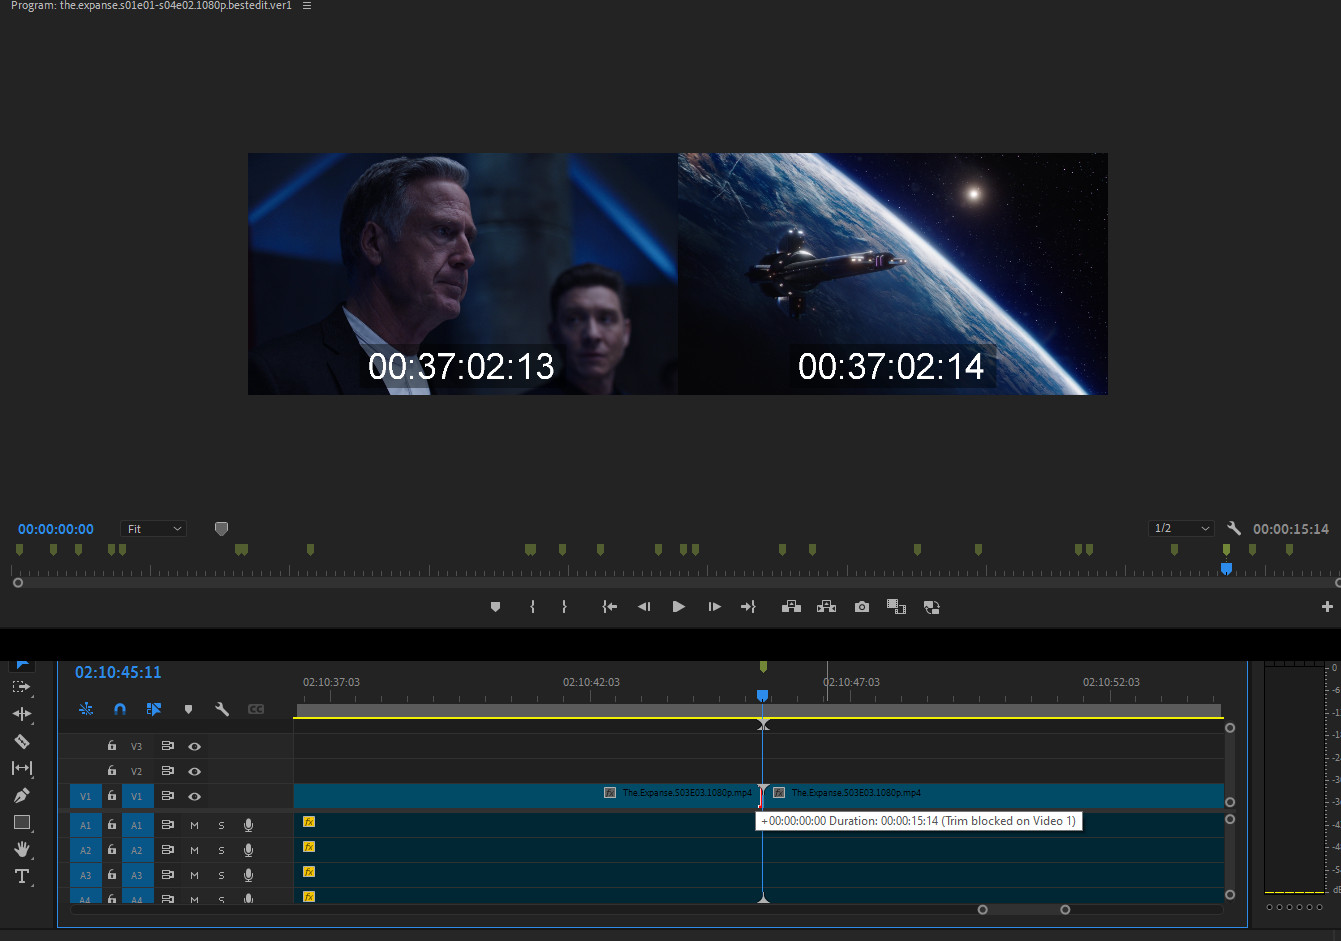Image resolution: width=1341 pixels, height=941 pixels.
Task: Click the timeline playhead timecode 02:10:45:11
Action: [x=118, y=672]
